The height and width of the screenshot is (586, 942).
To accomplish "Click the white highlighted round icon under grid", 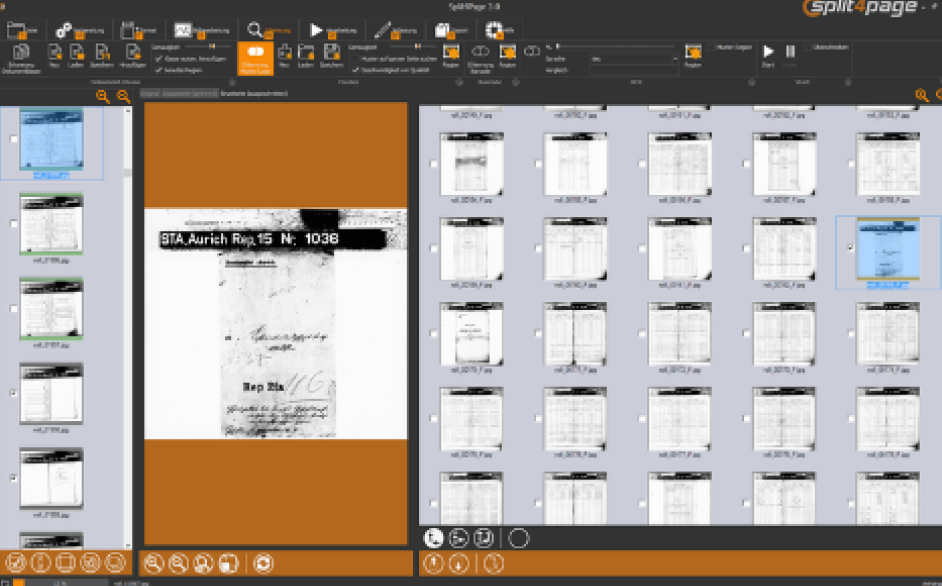I will (433, 538).
